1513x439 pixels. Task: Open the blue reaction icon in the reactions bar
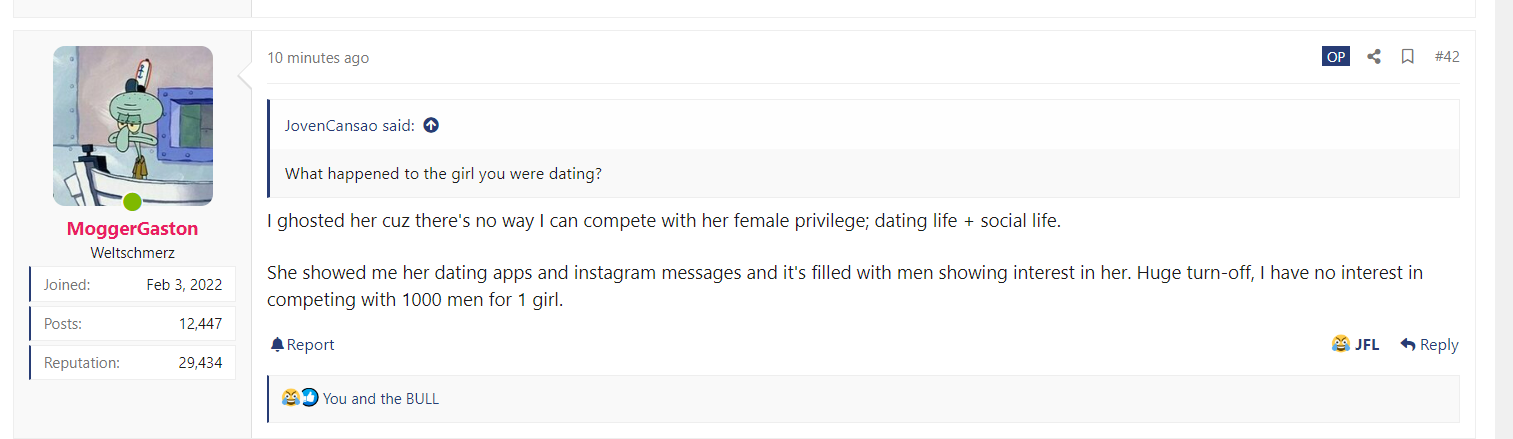coord(309,398)
